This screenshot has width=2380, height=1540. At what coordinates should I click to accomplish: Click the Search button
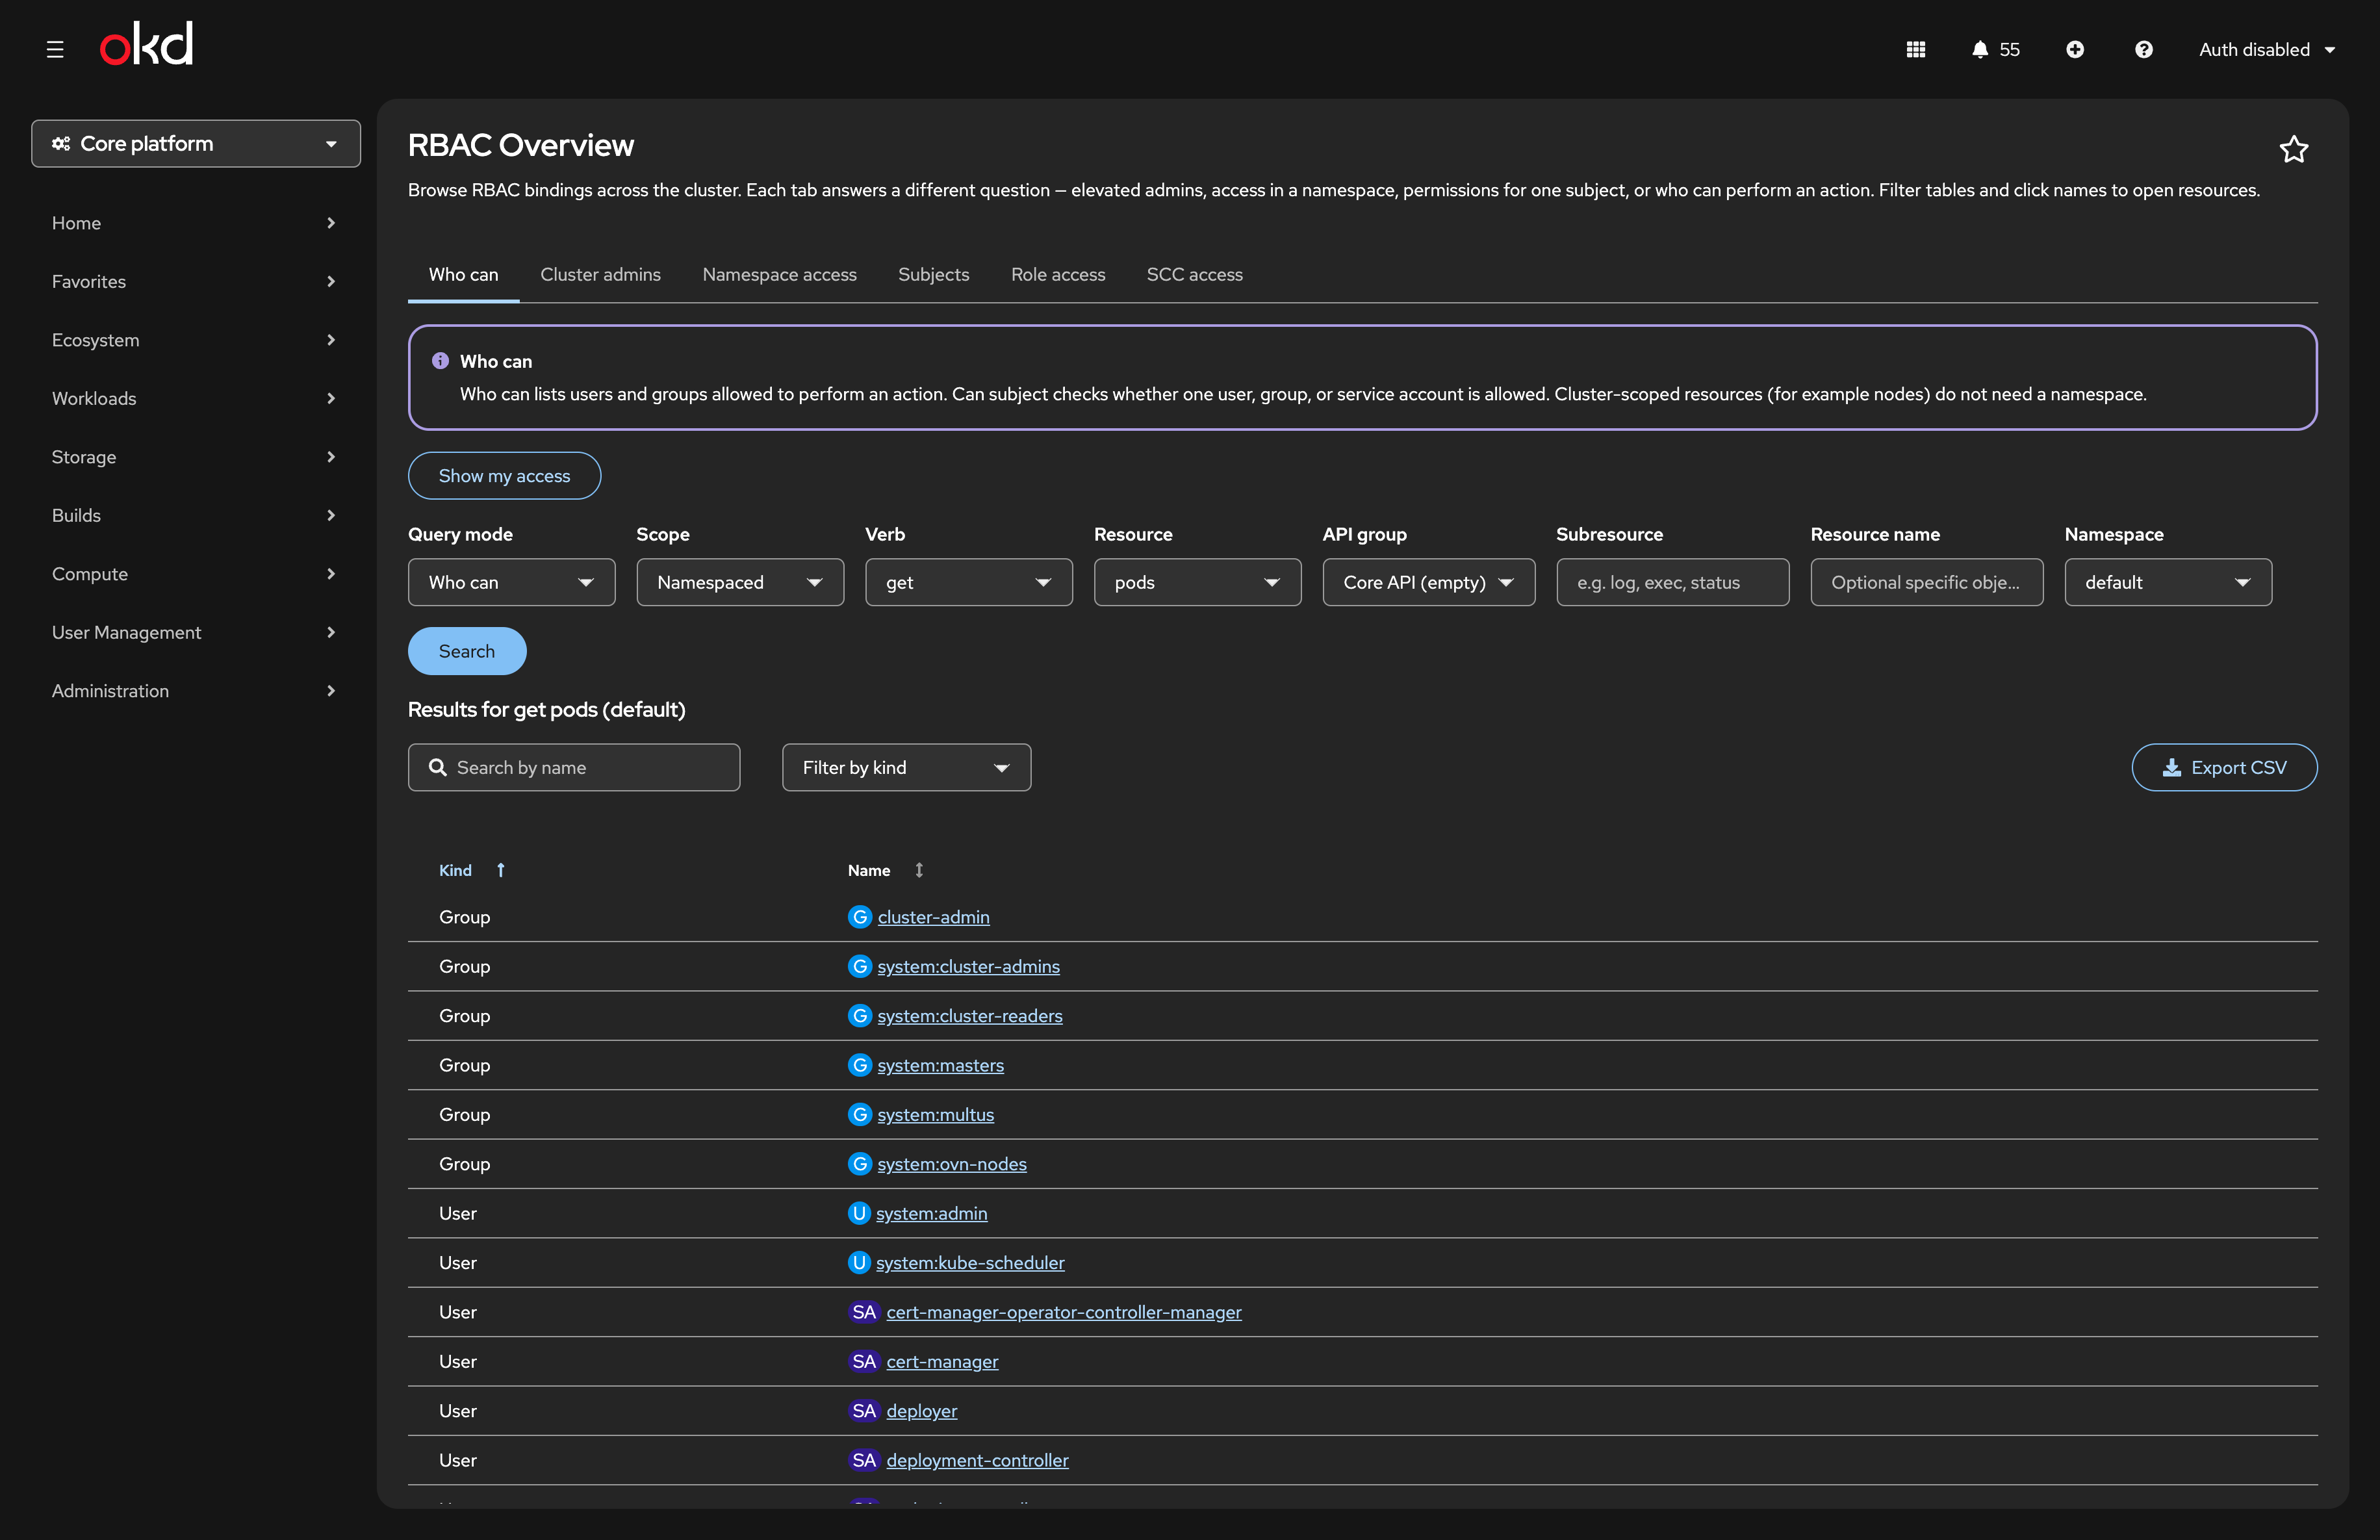pyautogui.click(x=467, y=651)
